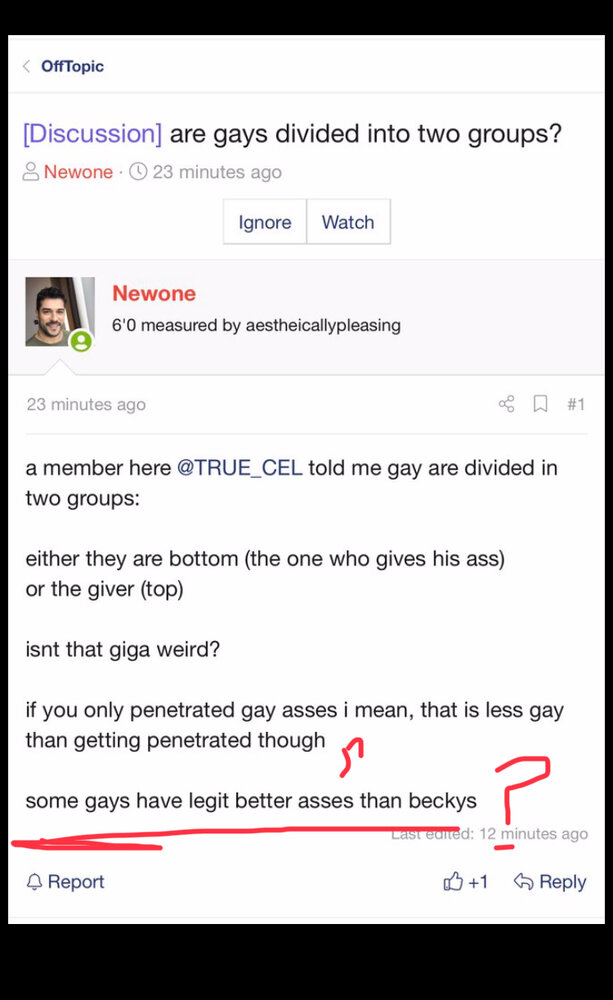The height and width of the screenshot is (1000, 613).
Task: Go back using the chevron beside OffTopic
Action: point(27,66)
